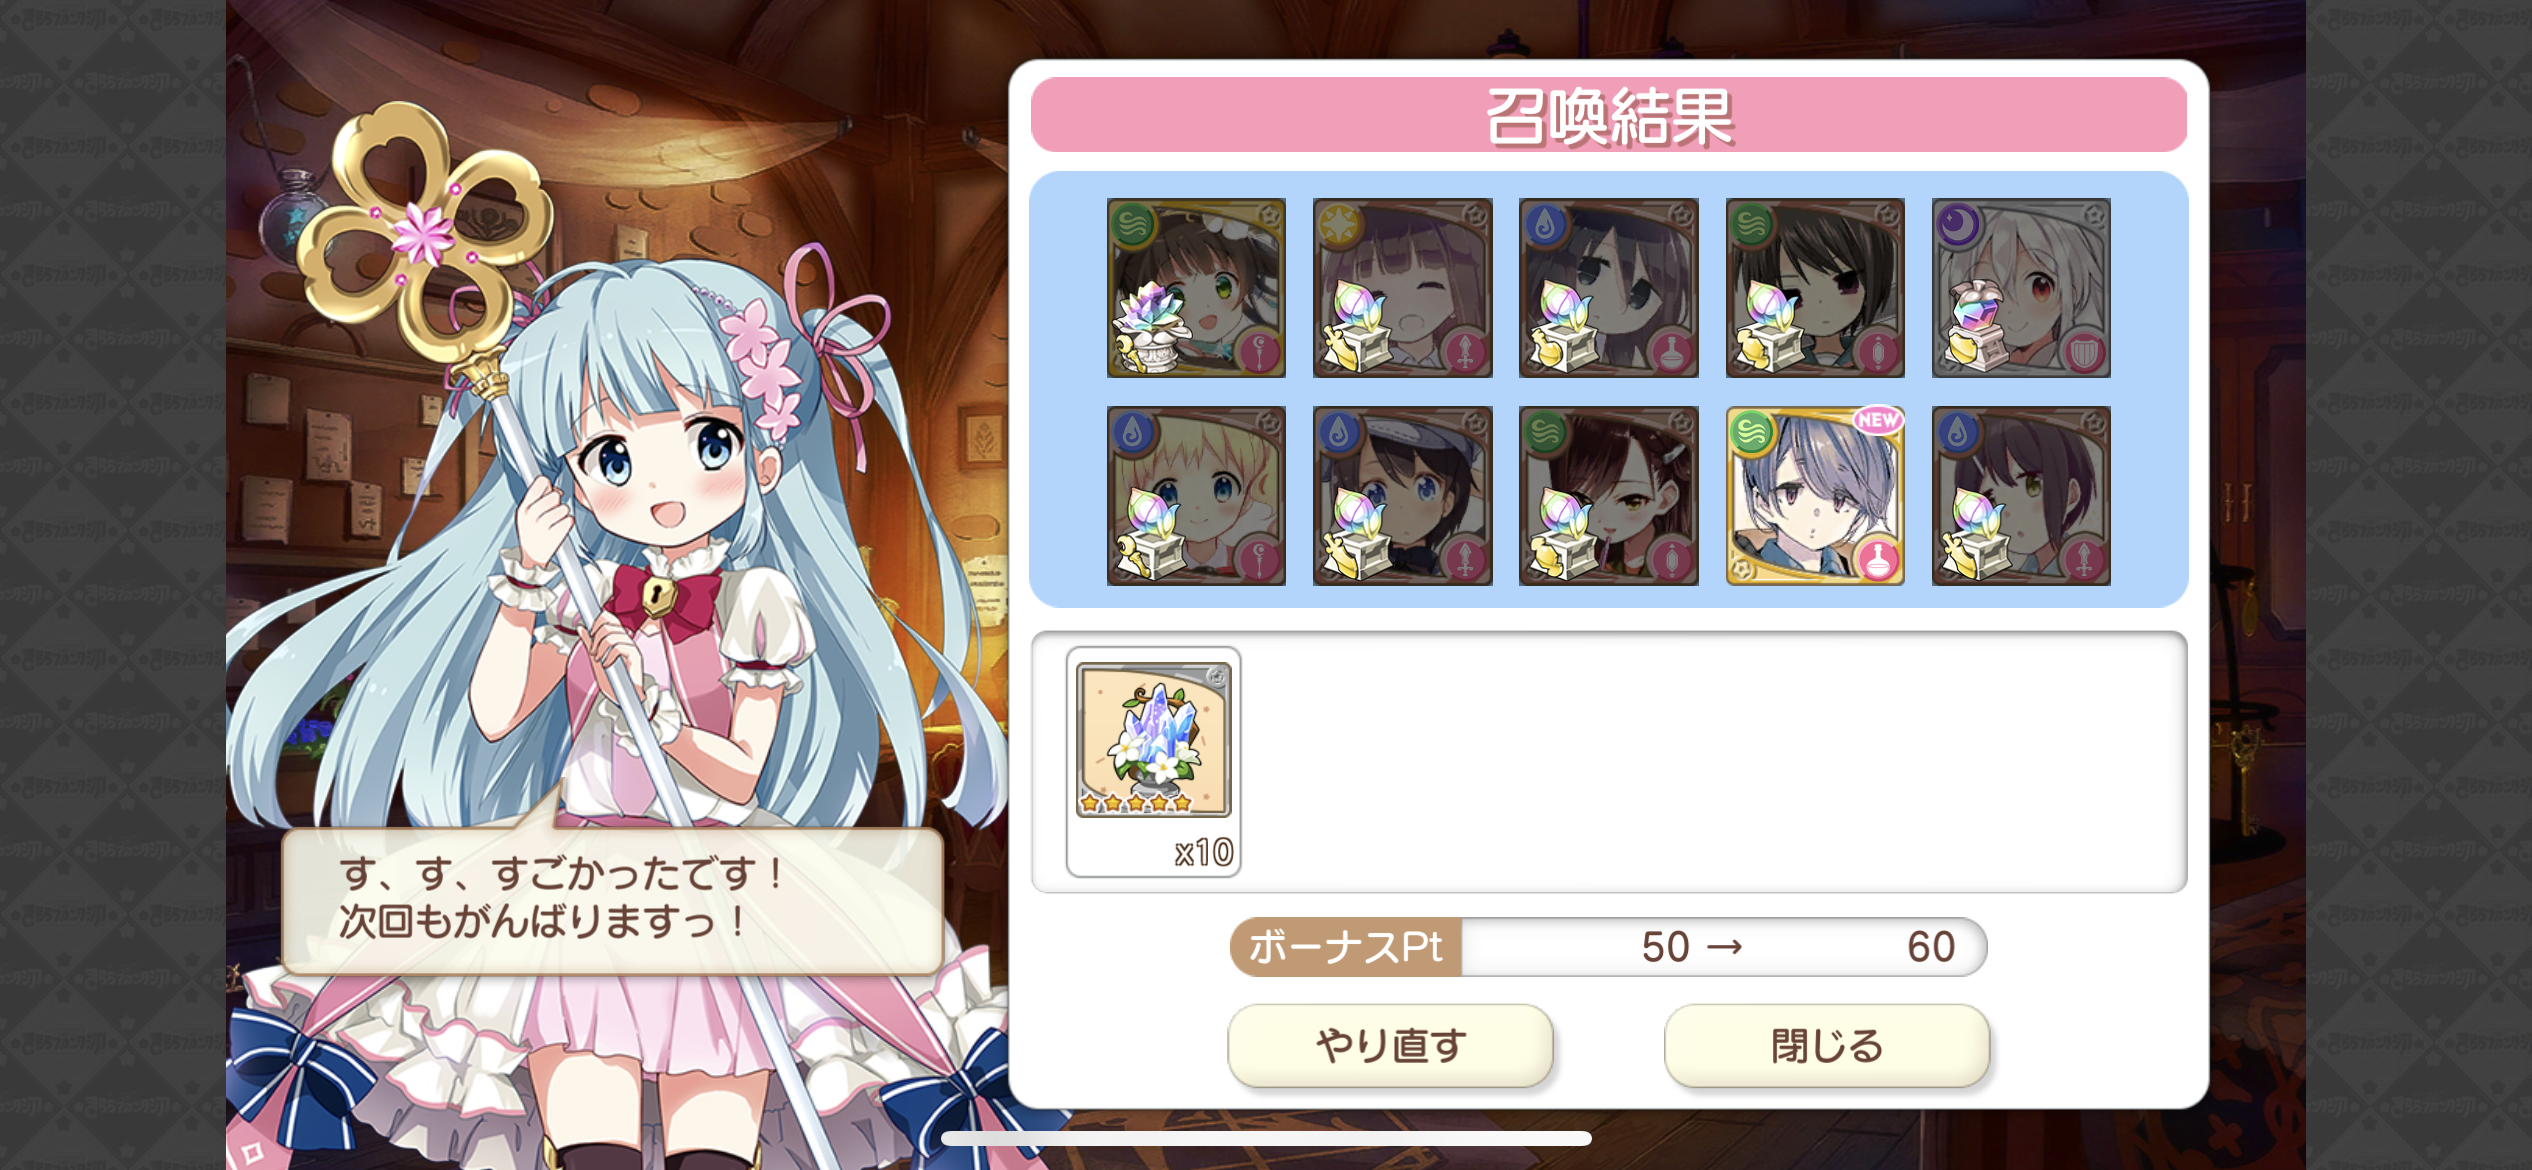The width and height of the screenshot is (2532, 1170).
Task: Tap the 閉じる close button
Action: (1826, 1045)
